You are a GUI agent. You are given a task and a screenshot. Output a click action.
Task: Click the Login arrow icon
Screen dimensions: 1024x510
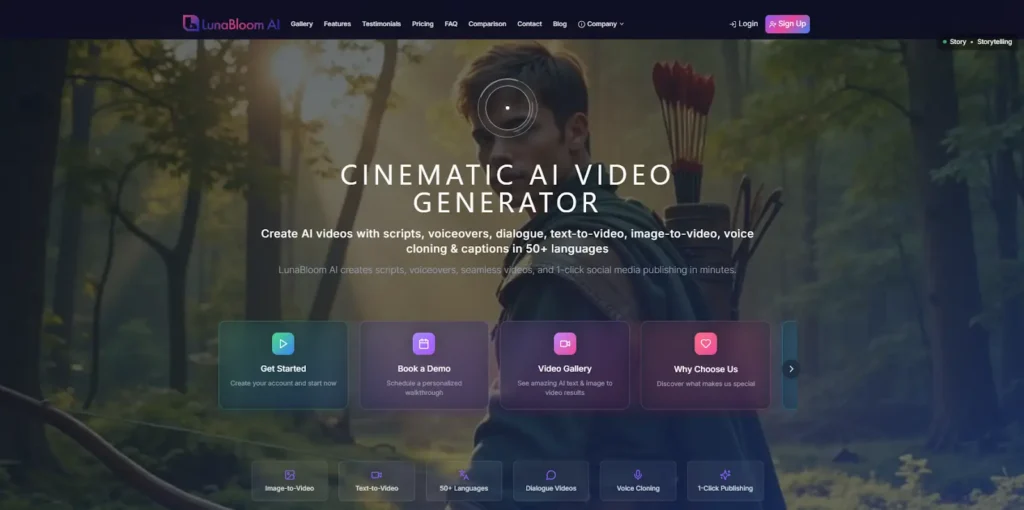coord(733,24)
